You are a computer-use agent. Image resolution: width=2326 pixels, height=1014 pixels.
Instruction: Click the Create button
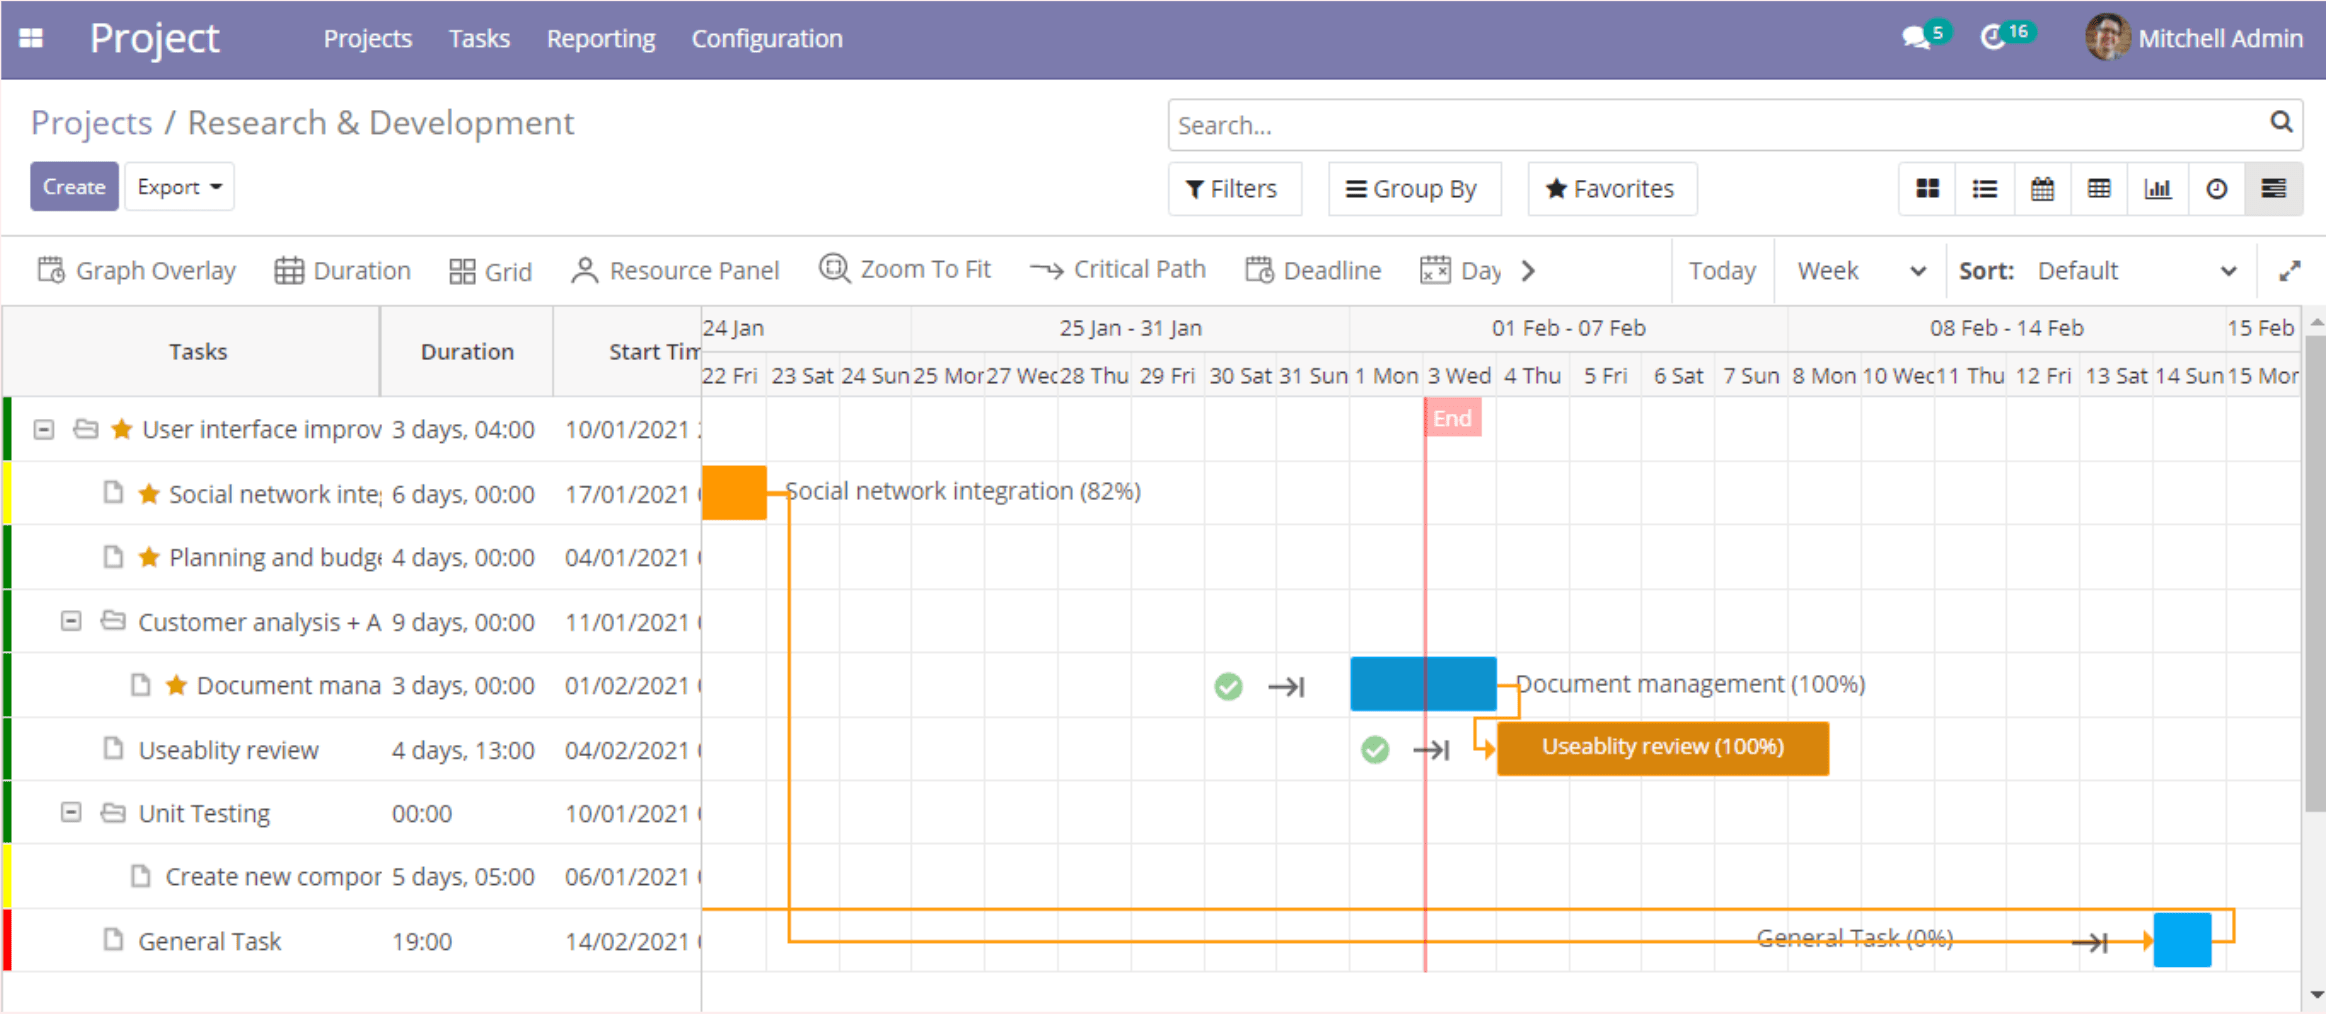[74, 187]
